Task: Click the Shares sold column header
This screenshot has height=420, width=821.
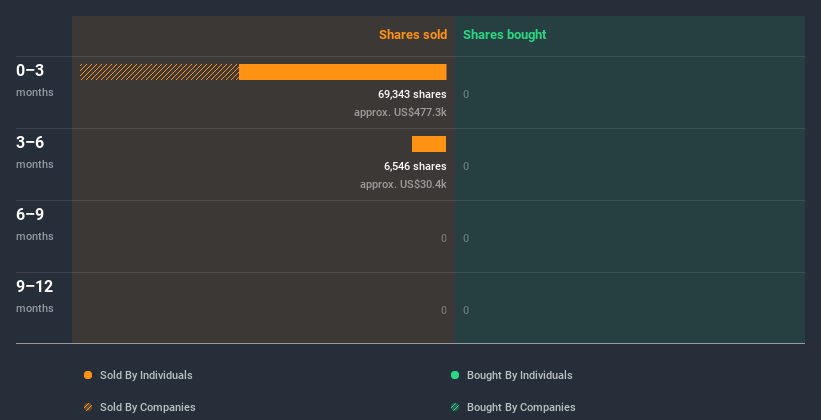Action: point(413,35)
